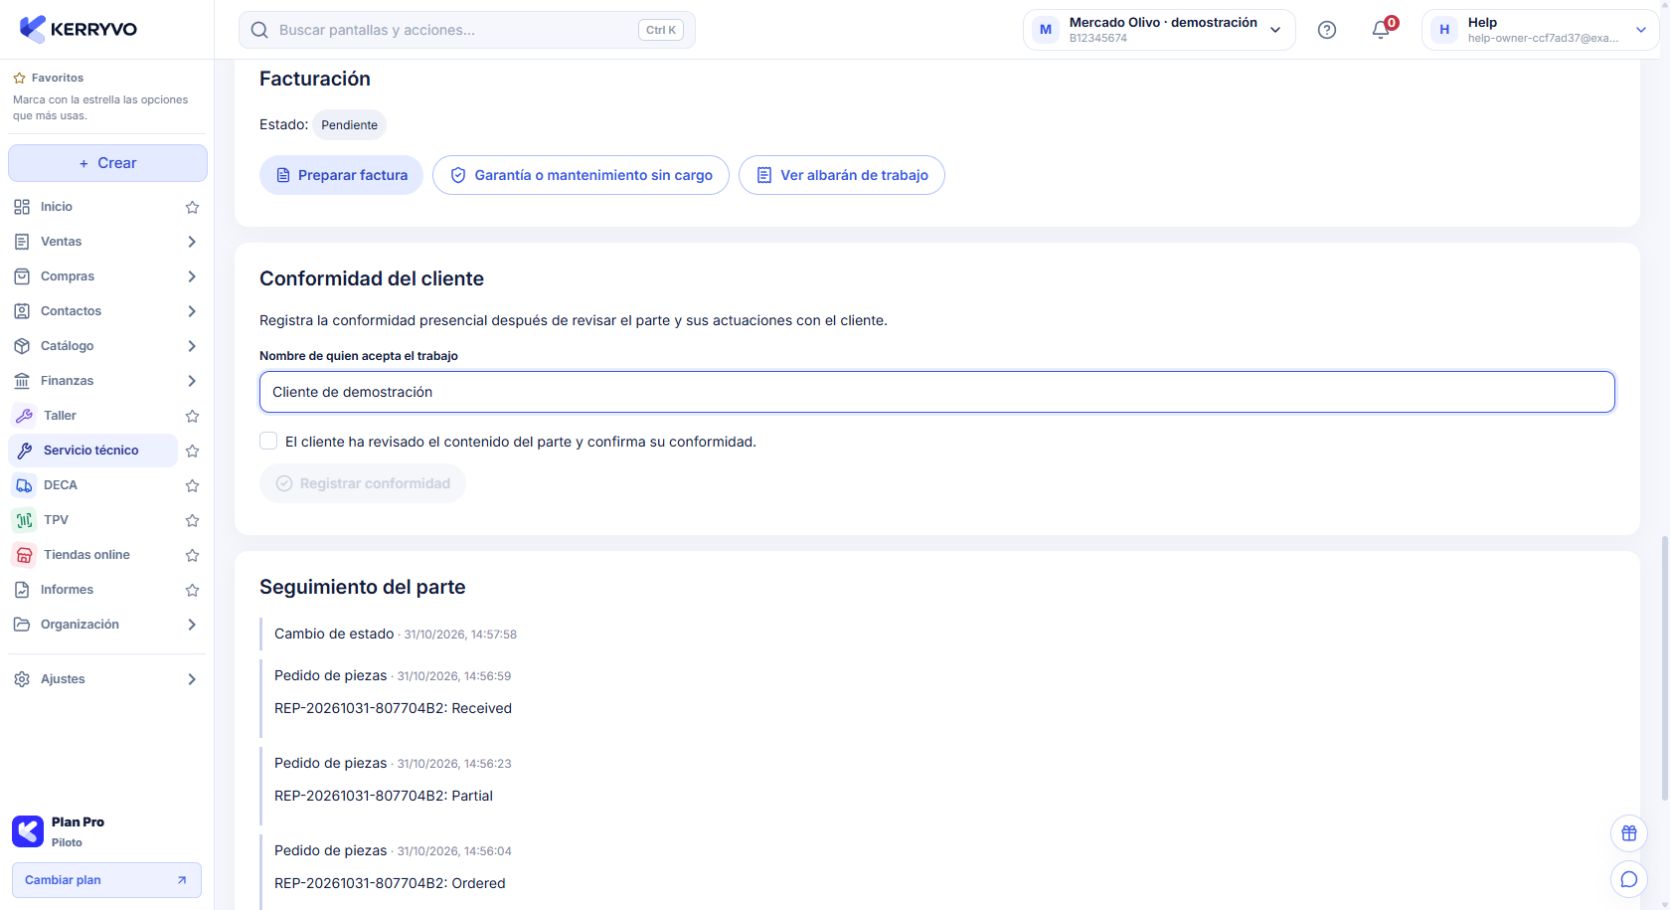Star the Informes menu option
The image size is (1670, 910).
pos(192,590)
